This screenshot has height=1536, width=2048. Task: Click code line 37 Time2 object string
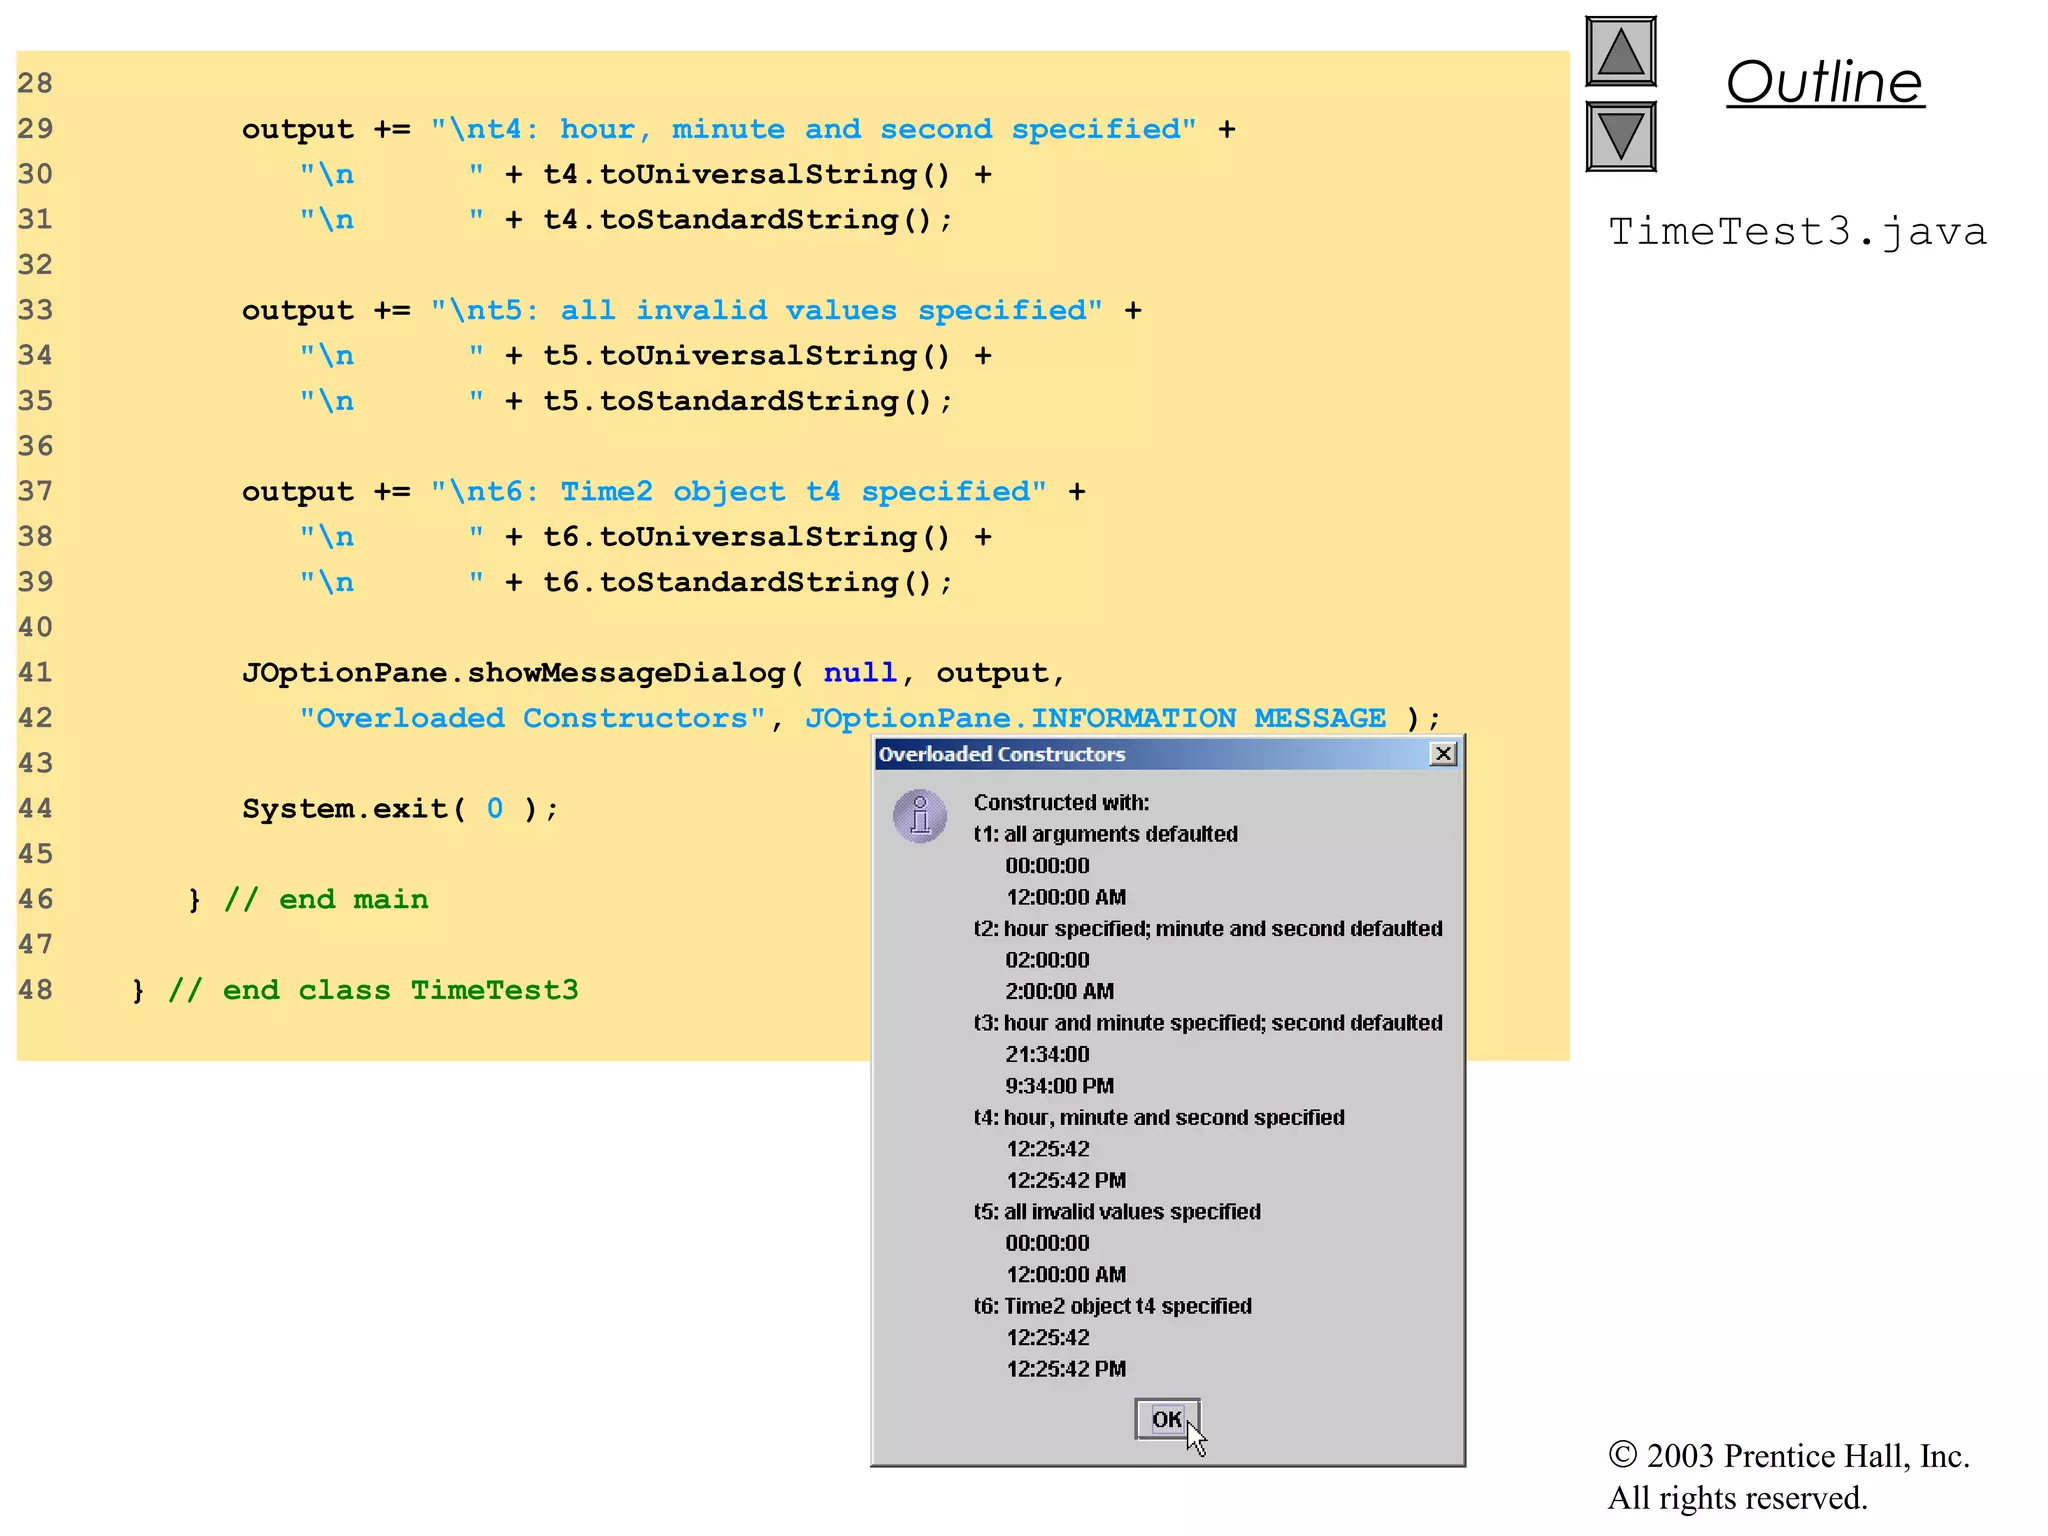[739, 491]
